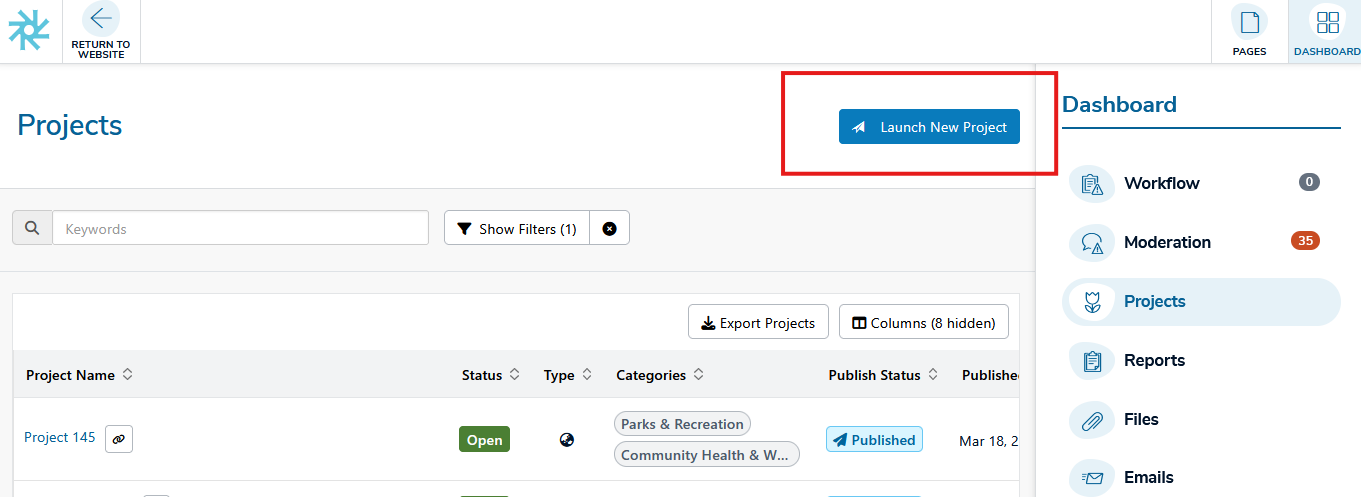Click the snowflake site logo
Image resolution: width=1361 pixels, height=497 pixels.
point(29,30)
